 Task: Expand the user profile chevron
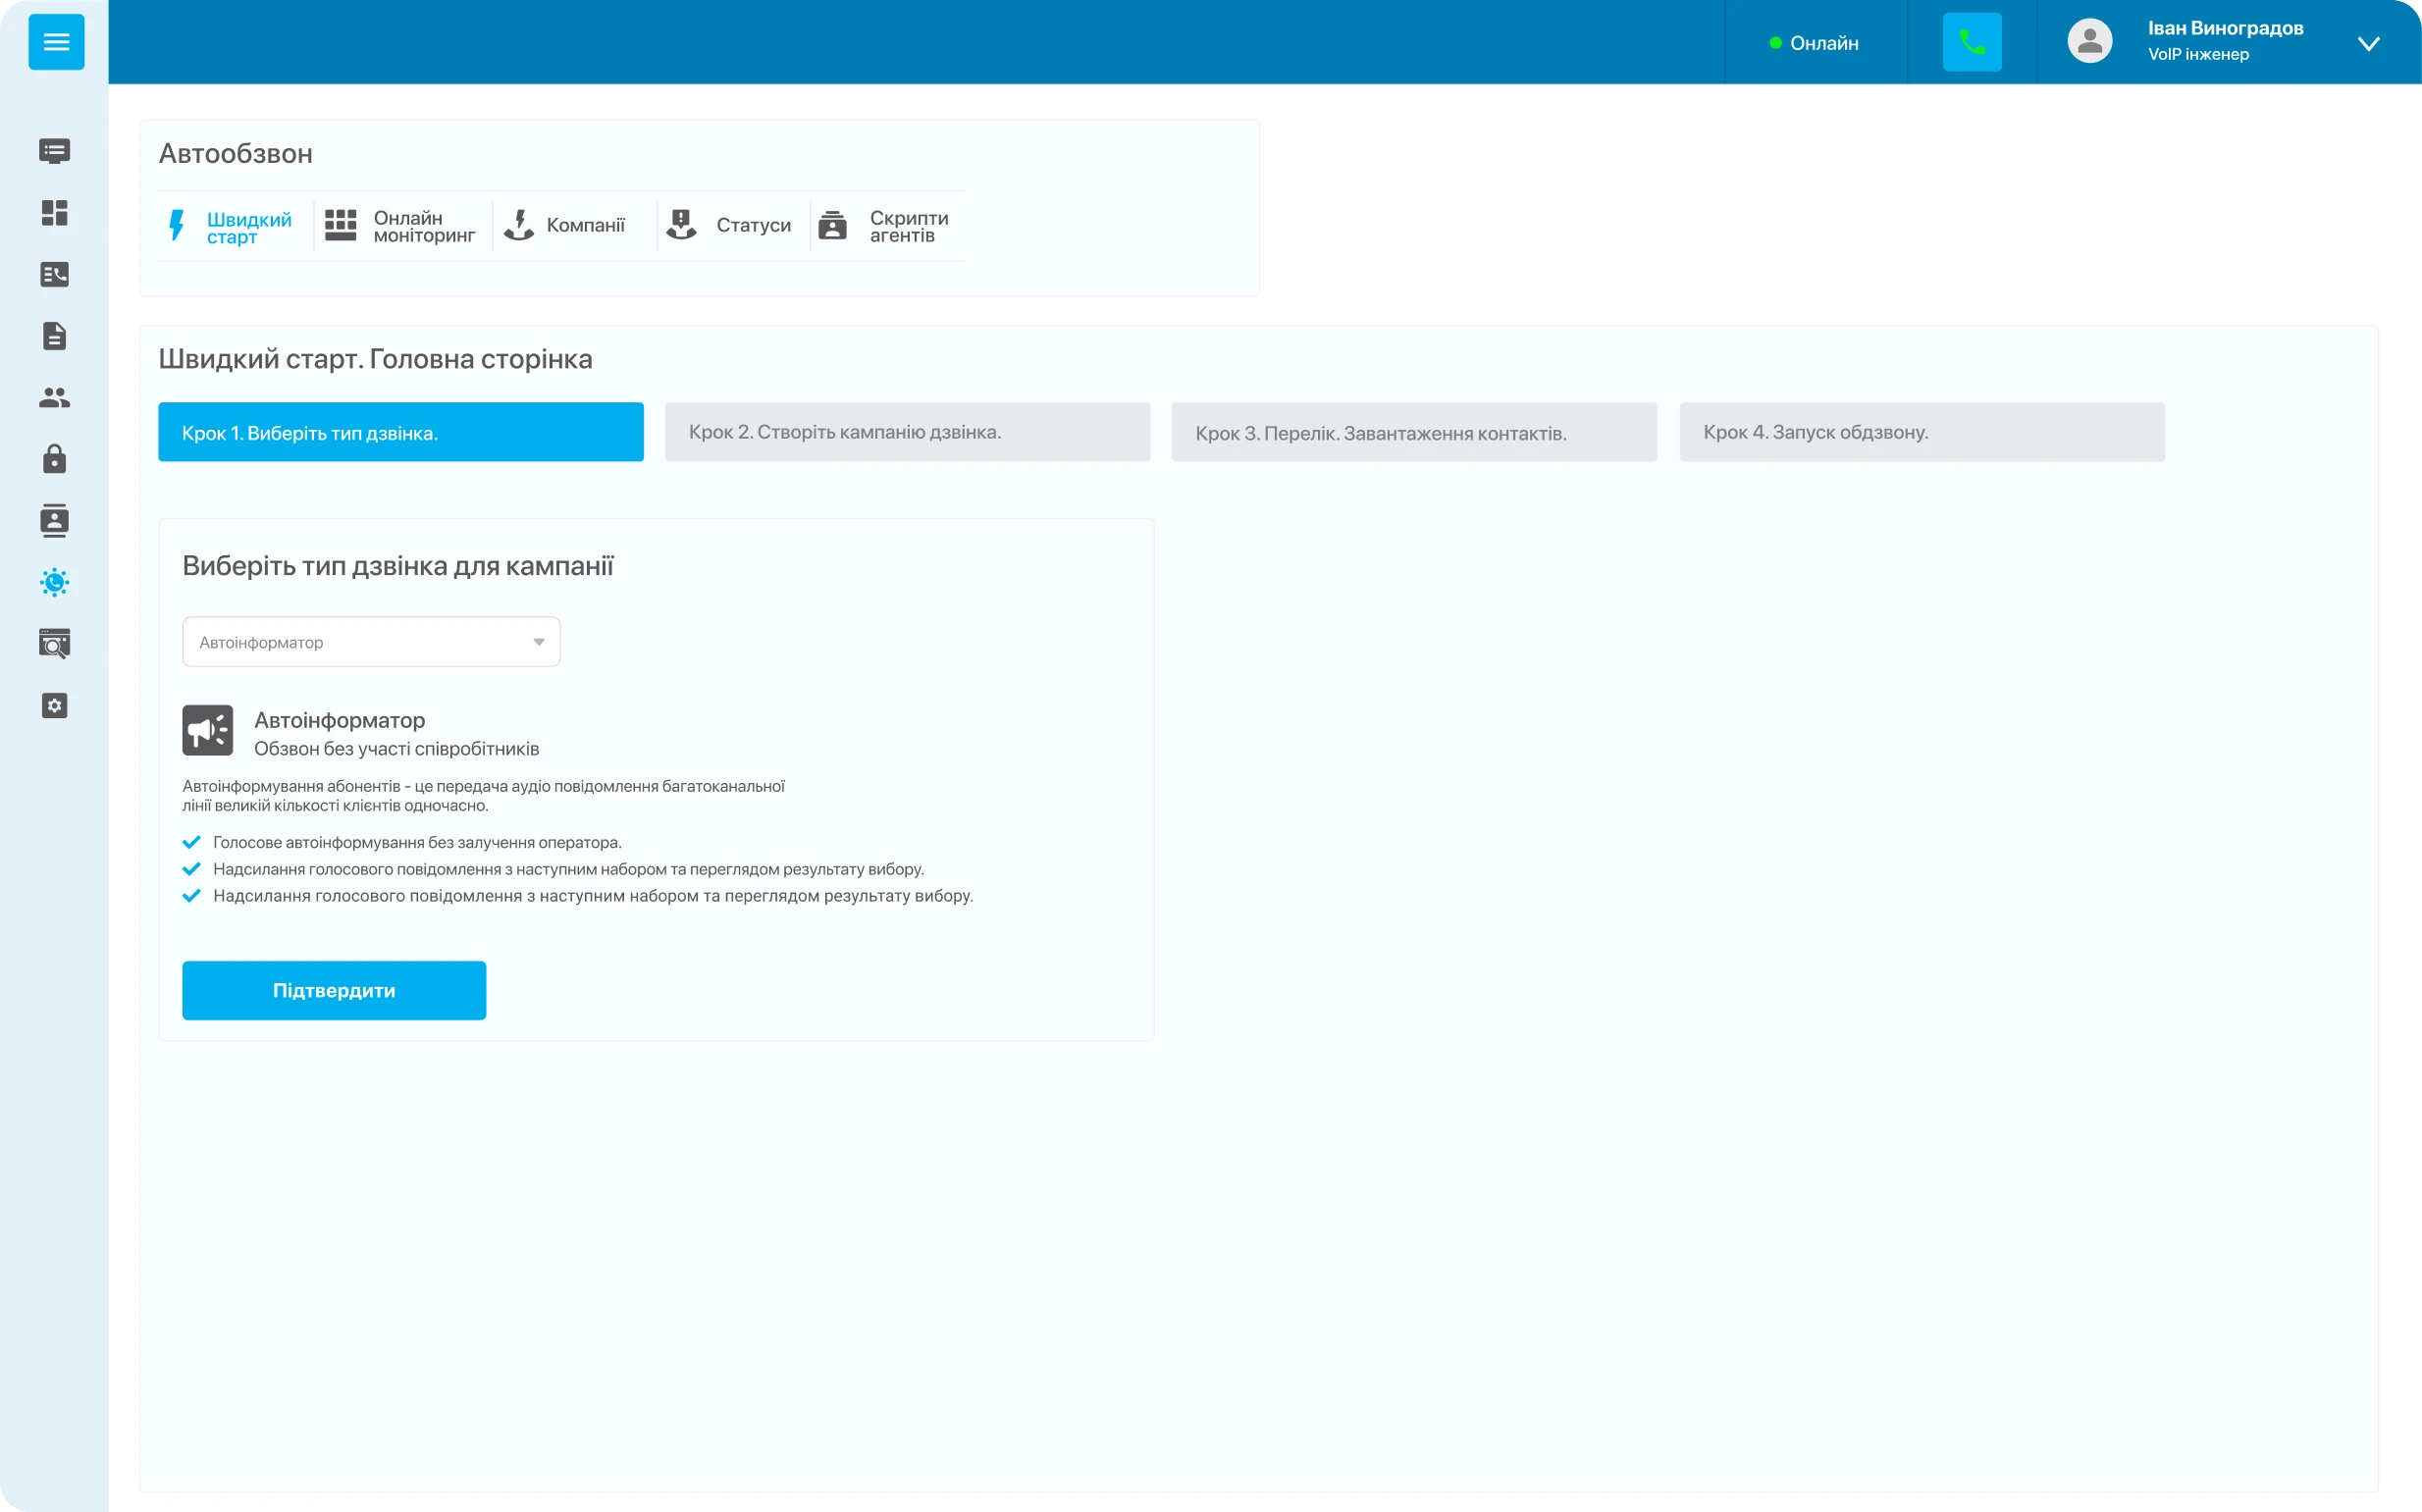(x=2368, y=43)
